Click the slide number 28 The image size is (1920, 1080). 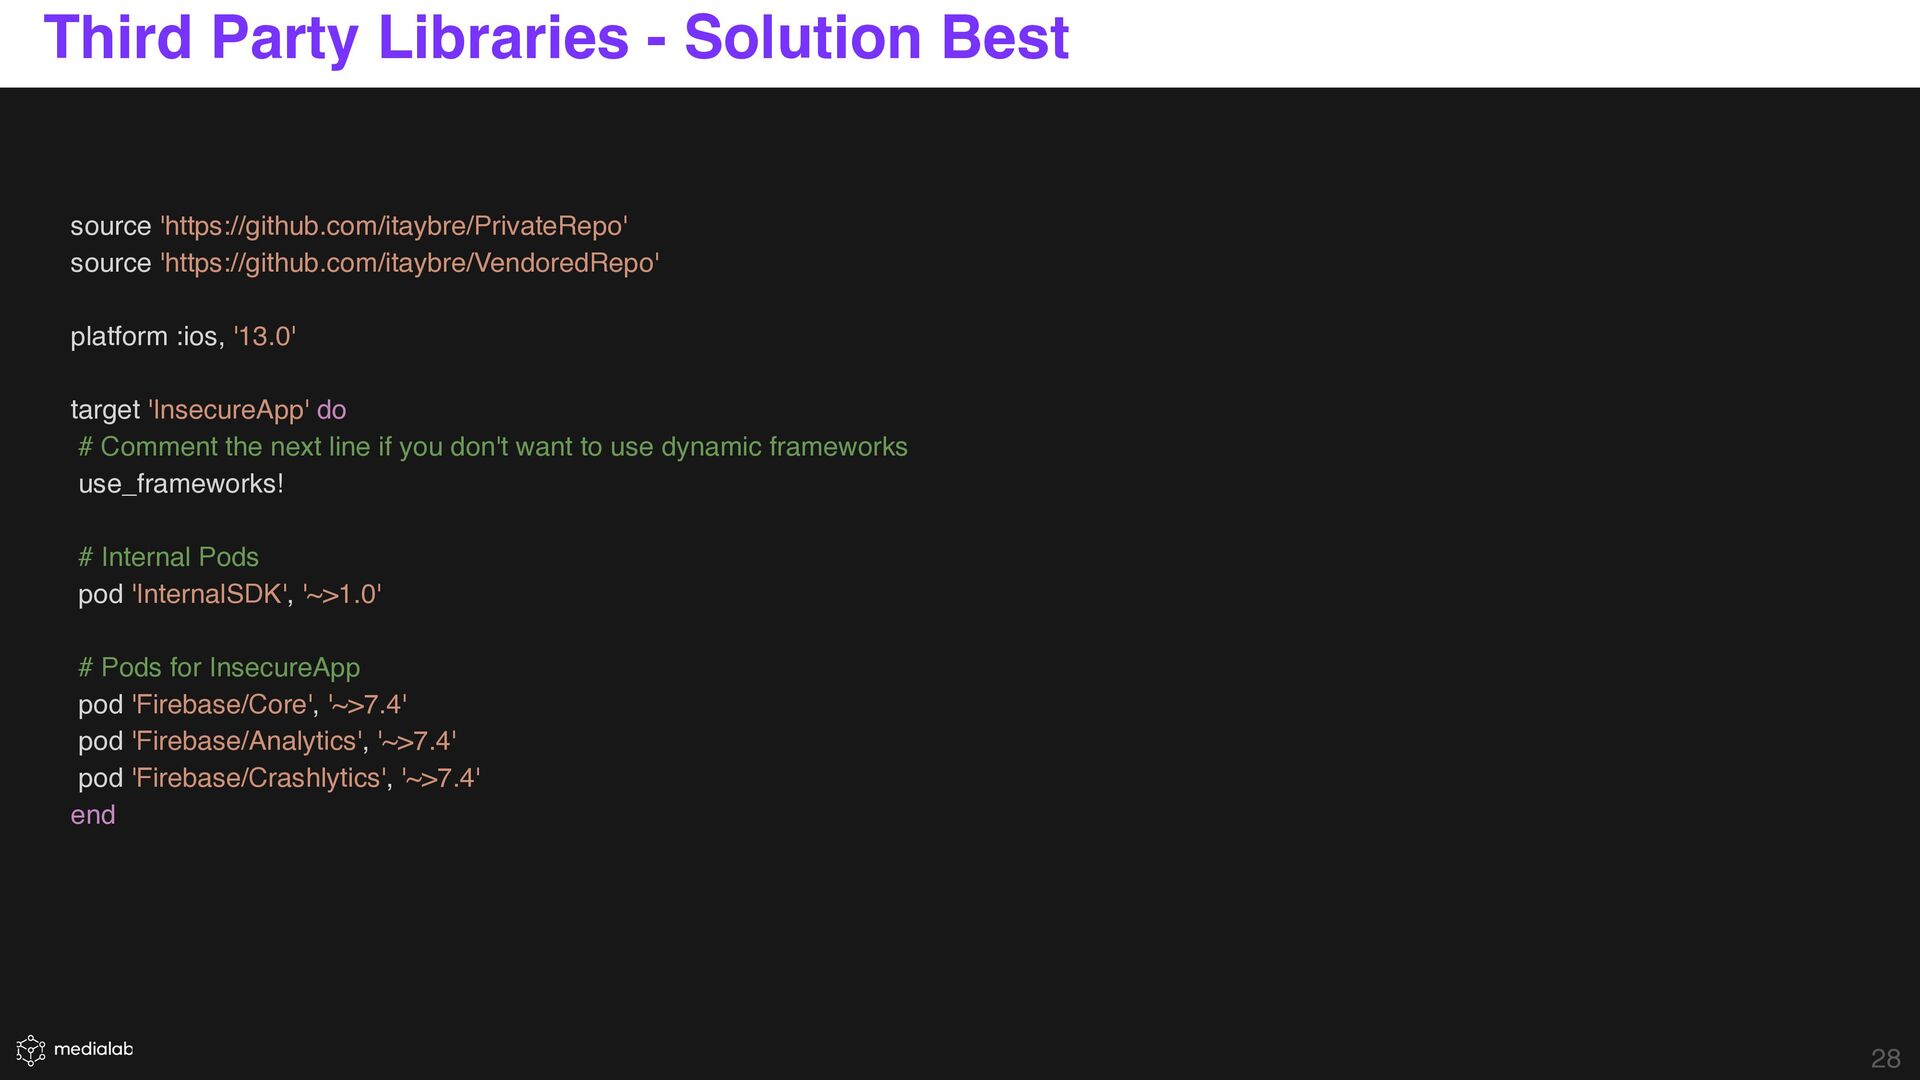[1885, 1058]
